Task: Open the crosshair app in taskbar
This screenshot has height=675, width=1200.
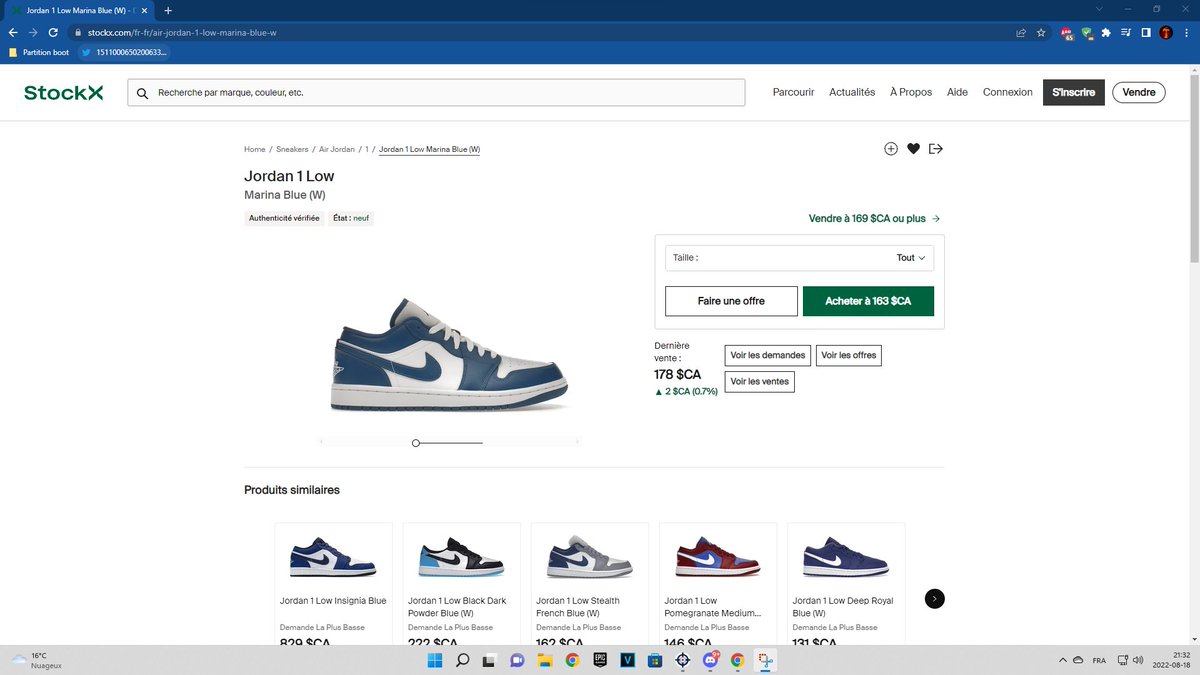Action: [x=682, y=660]
